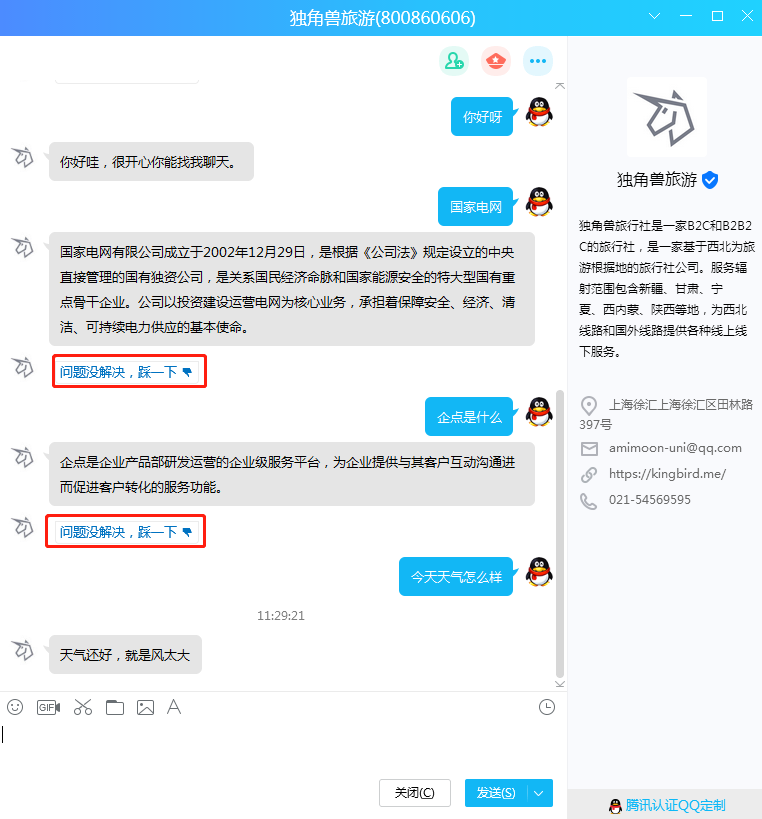The height and width of the screenshot is (819, 762).
Task: Click the GIF video icon
Action: coord(49,707)
